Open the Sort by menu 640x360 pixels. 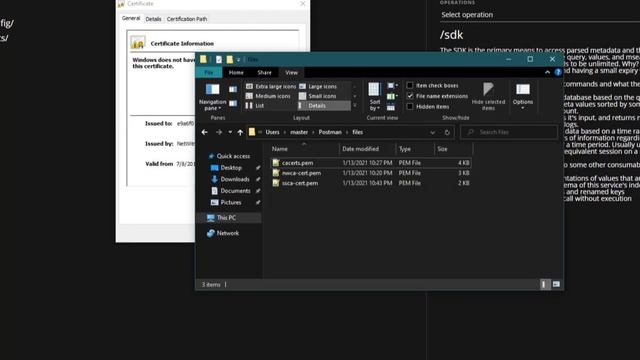pos(374,97)
